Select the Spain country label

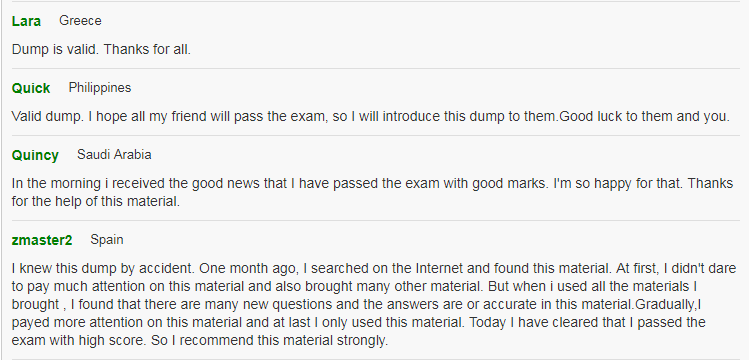point(107,240)
